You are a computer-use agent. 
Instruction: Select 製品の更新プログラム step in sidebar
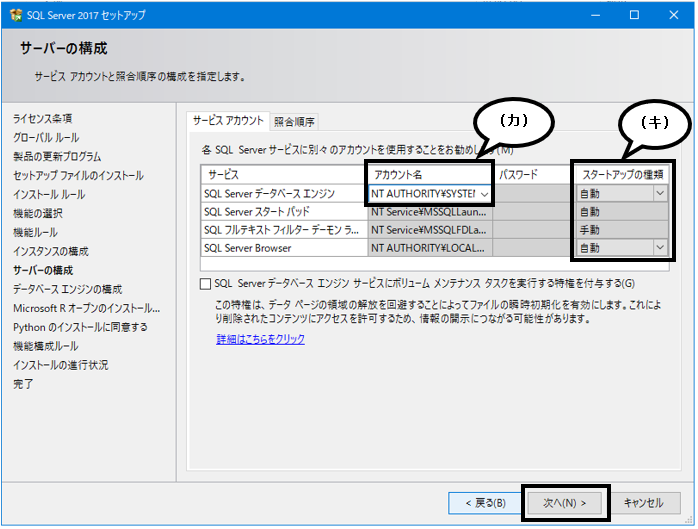coord(57,157)
